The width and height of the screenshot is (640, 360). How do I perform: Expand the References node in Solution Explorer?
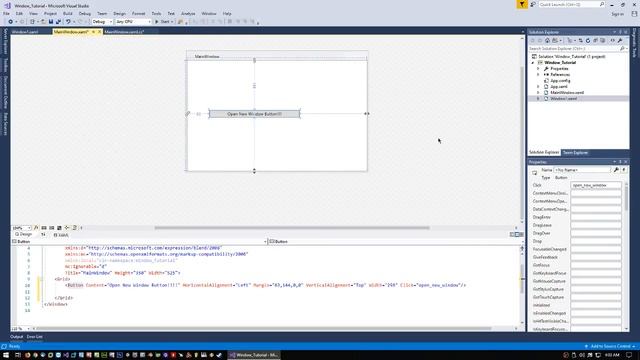pos(538,75)
